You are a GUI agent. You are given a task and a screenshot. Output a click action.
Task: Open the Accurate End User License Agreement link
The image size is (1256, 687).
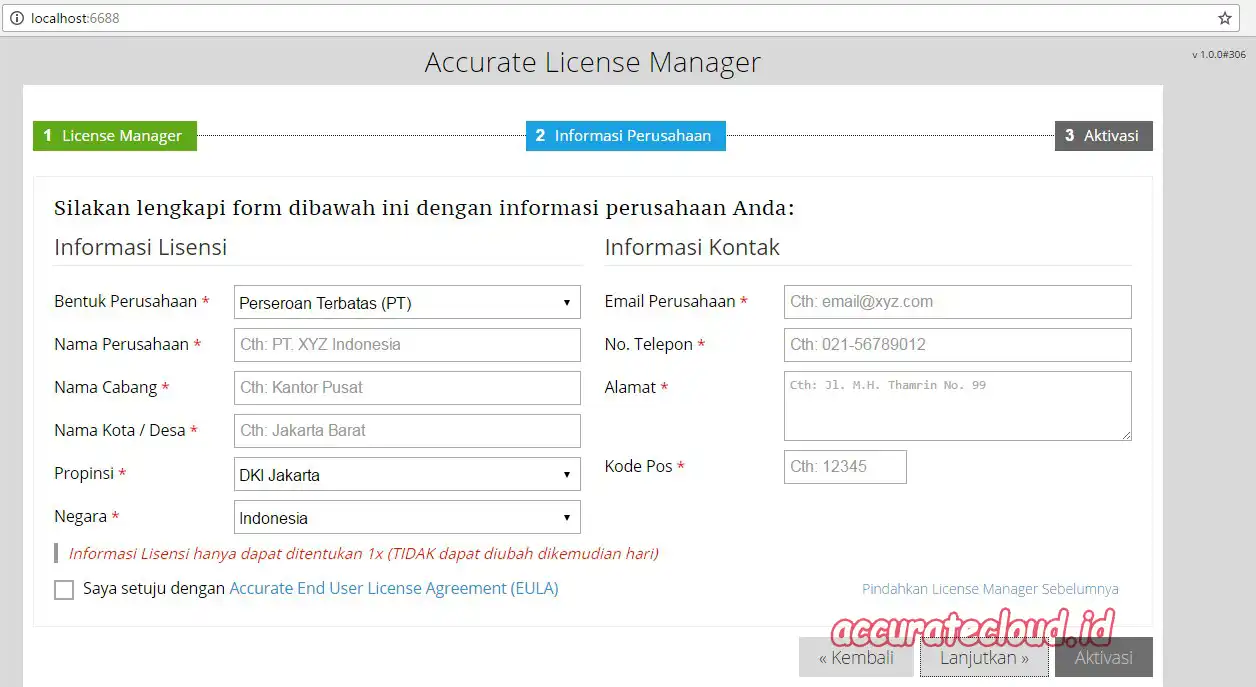pos(394,589)
